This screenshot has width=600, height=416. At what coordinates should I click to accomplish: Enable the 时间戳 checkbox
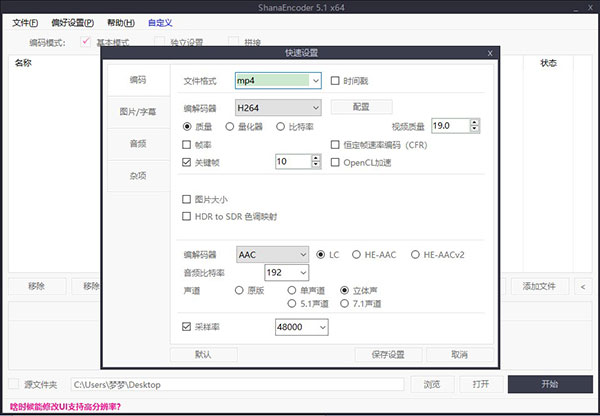335,81
